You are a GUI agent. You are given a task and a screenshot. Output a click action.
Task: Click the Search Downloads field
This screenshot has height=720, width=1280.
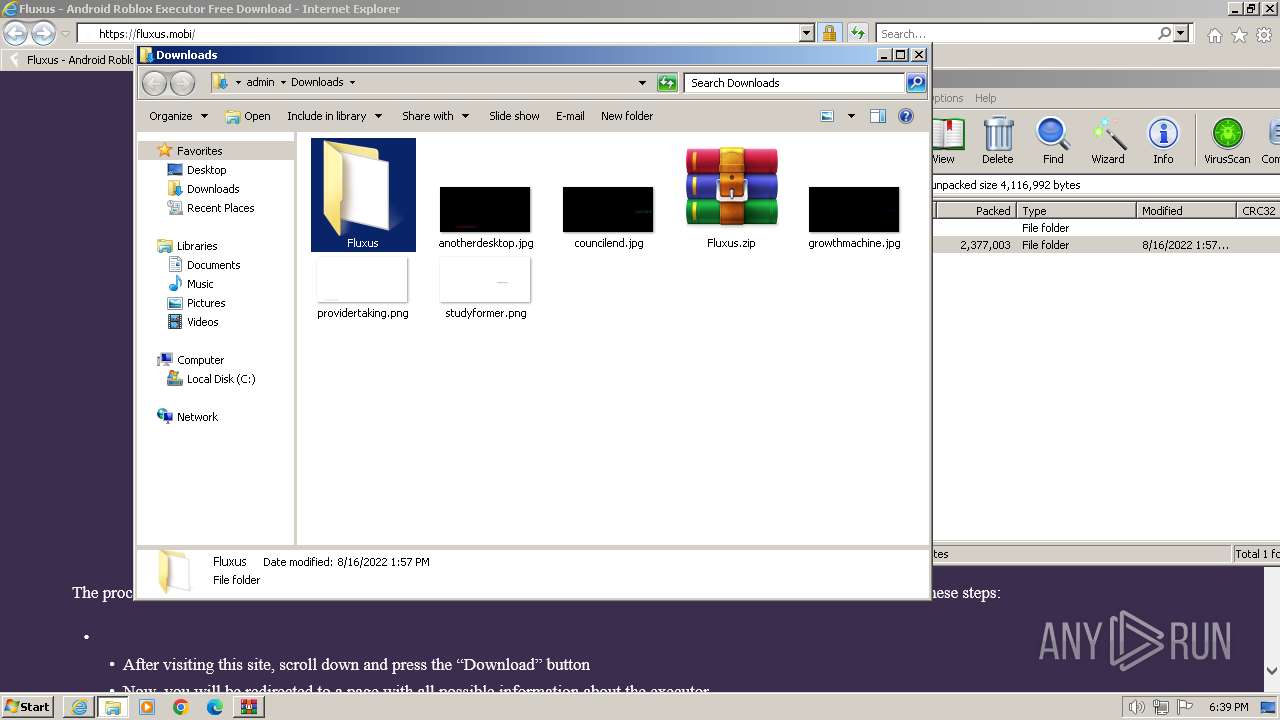coord(795,83)
